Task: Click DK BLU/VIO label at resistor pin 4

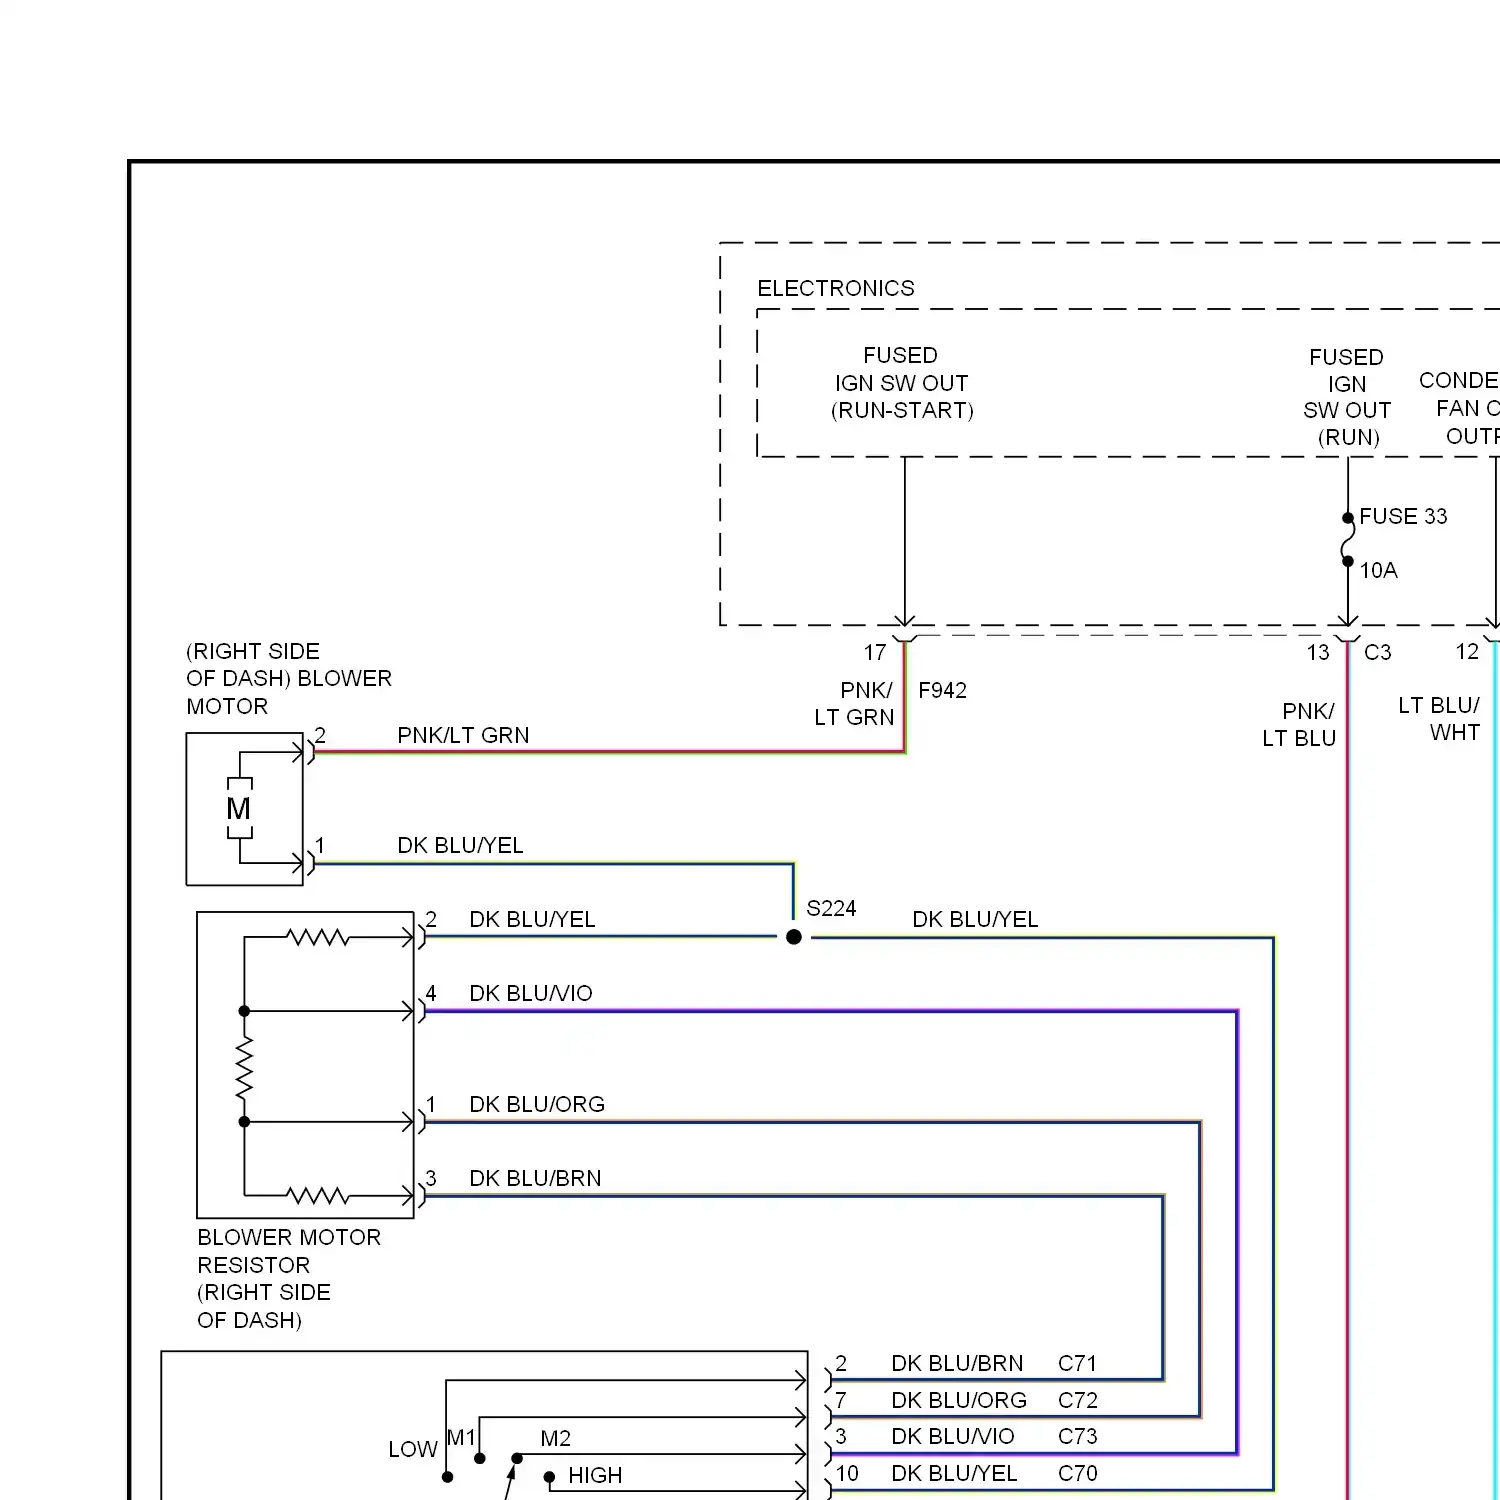Action: 531,993
